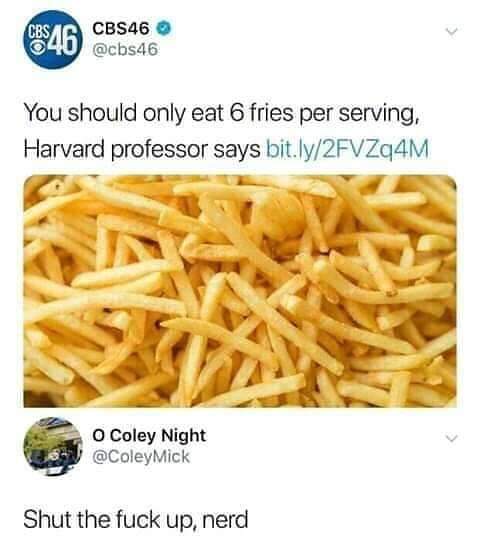
Task: Open the bit.ly/2FVZq4M link
Action: 348,149
